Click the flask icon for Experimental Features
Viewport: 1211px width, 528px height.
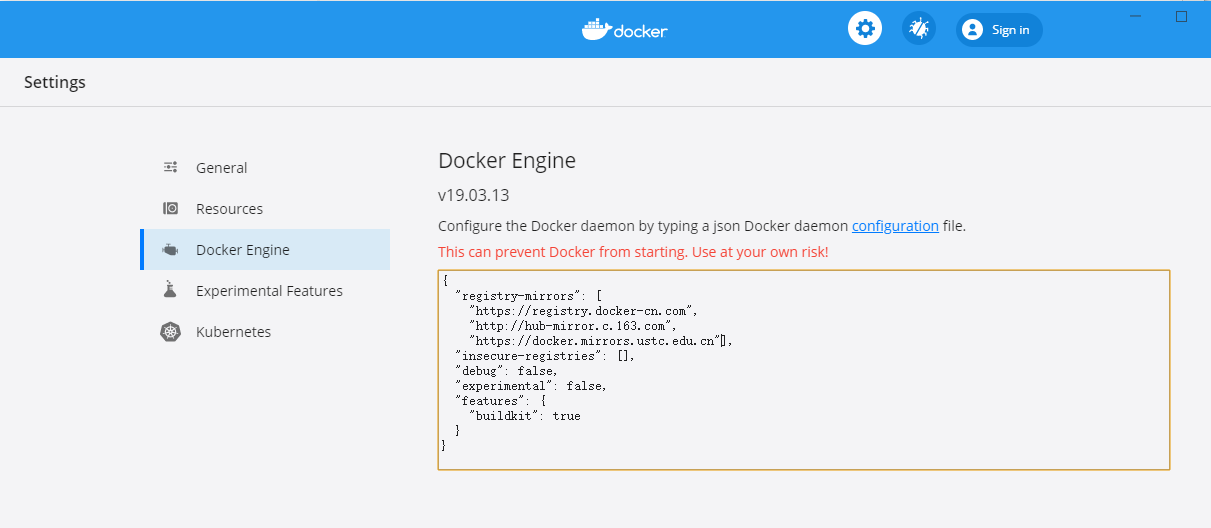click(x=171, y=291)
